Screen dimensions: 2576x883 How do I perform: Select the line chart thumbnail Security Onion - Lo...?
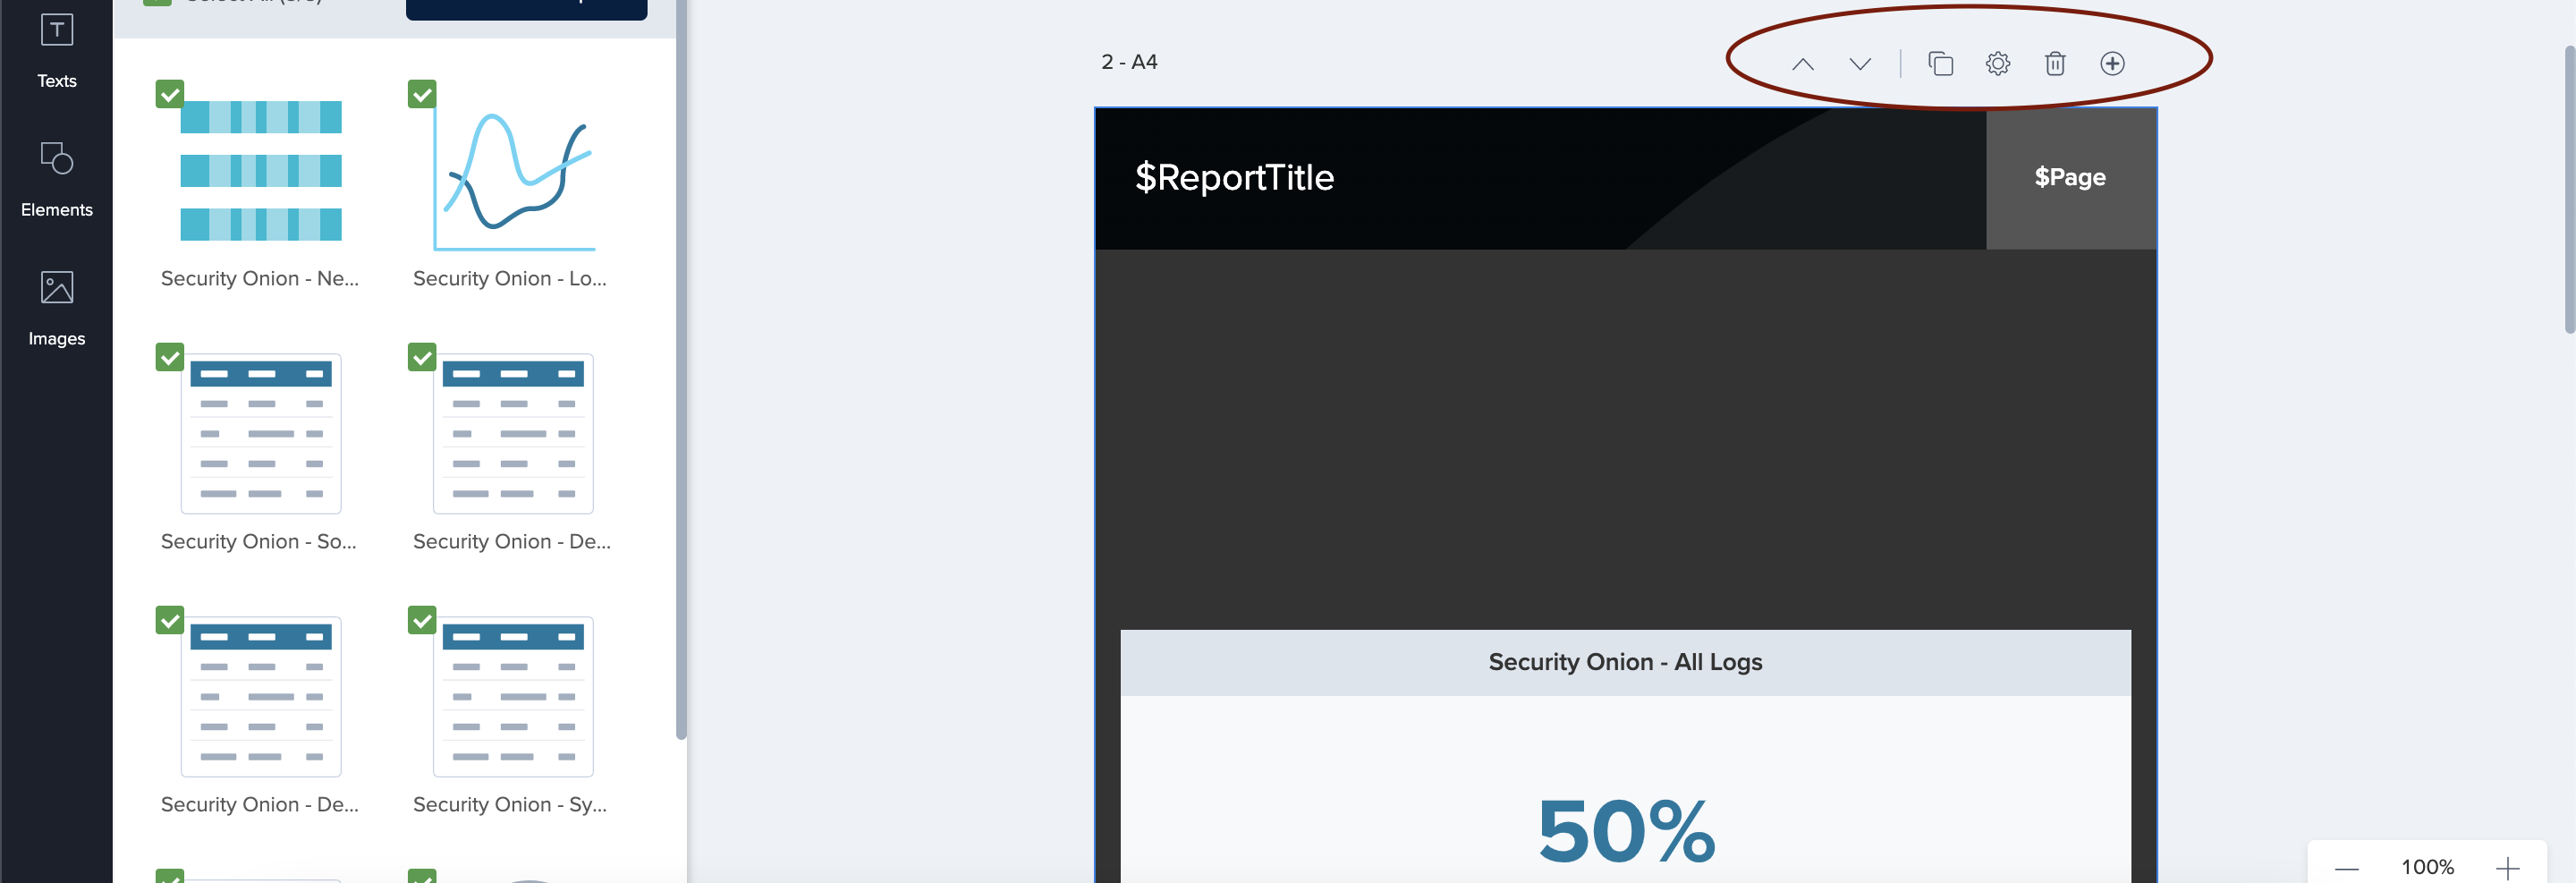tap(514, 178)
